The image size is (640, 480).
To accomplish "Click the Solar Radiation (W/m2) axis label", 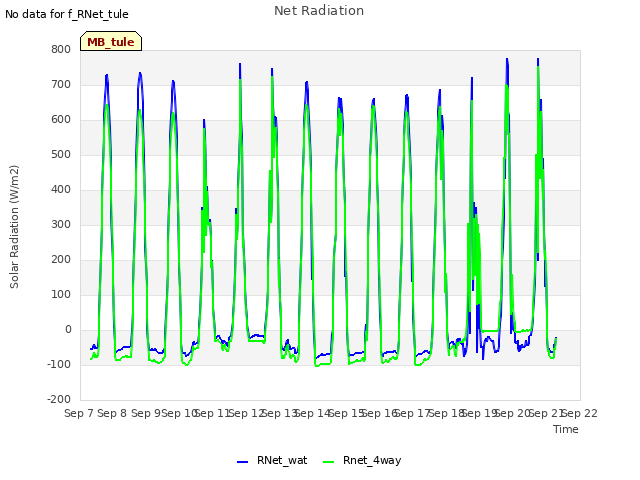I will (14, 227).
